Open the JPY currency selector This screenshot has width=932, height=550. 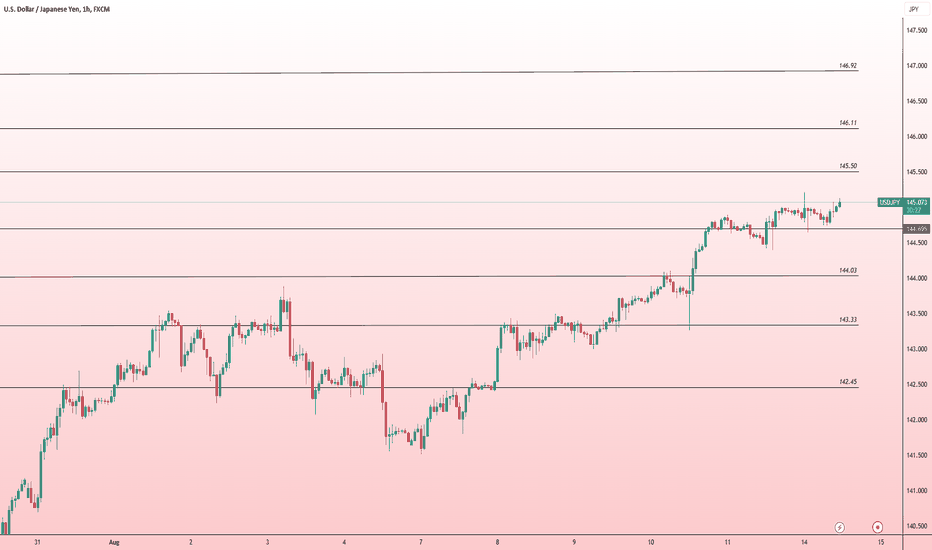coord(914,9)
